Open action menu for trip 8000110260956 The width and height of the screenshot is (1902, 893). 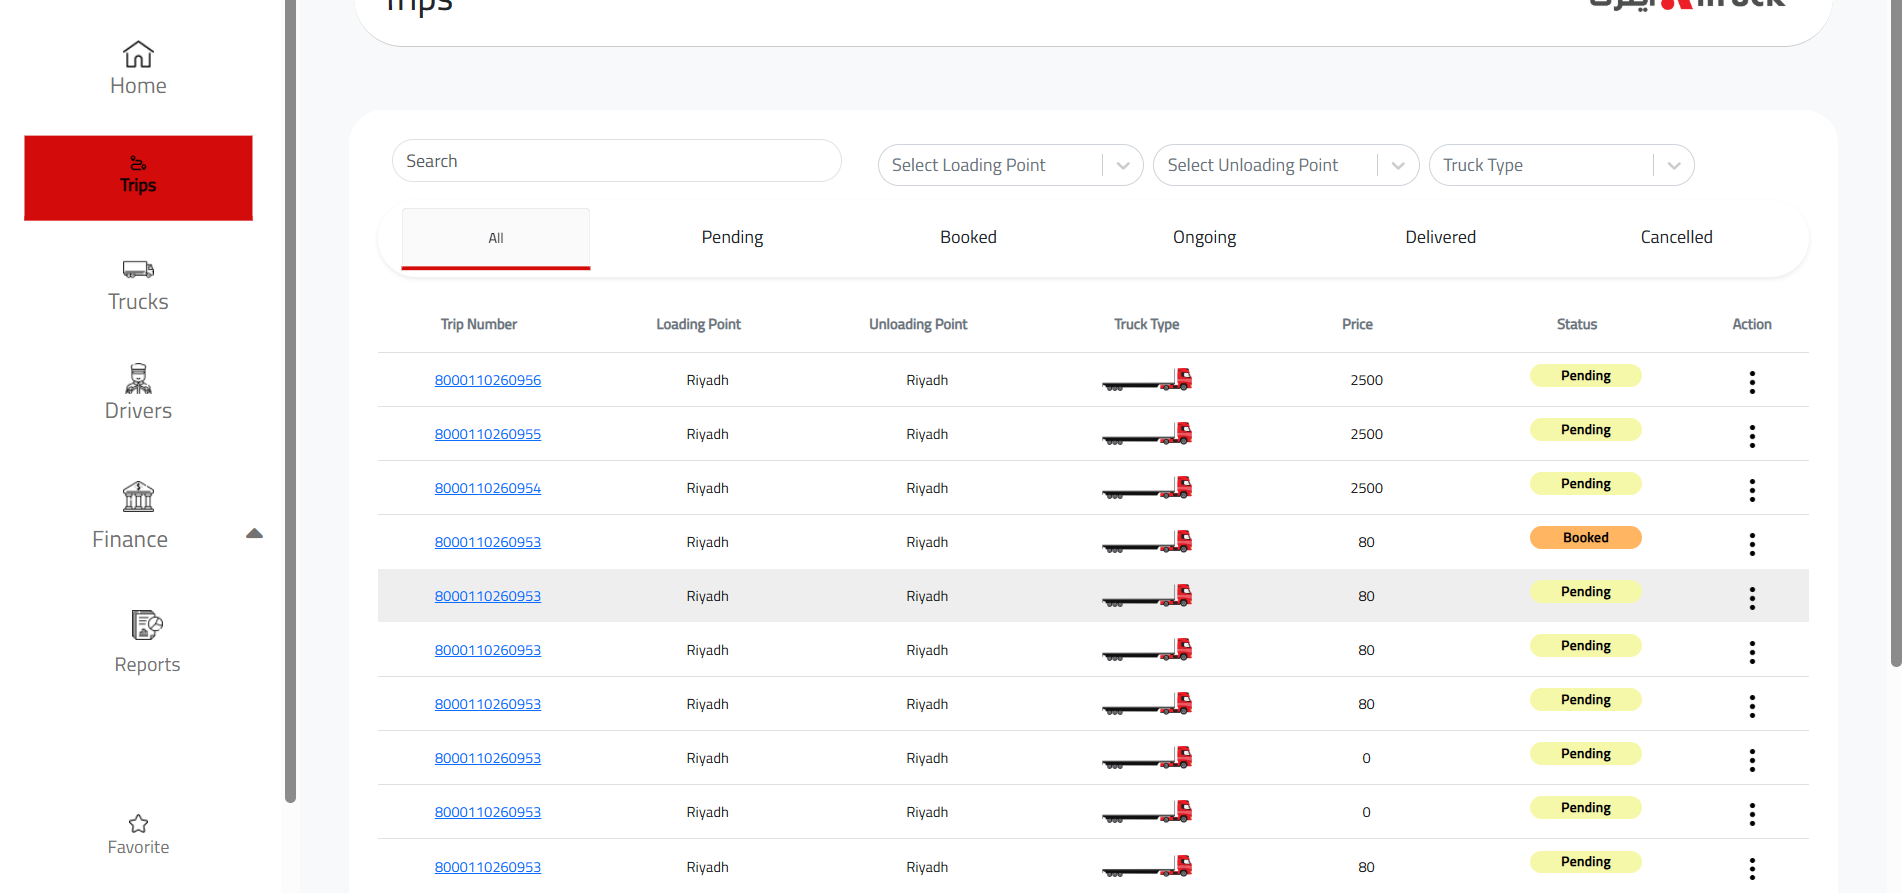[x=1752, y=382]
